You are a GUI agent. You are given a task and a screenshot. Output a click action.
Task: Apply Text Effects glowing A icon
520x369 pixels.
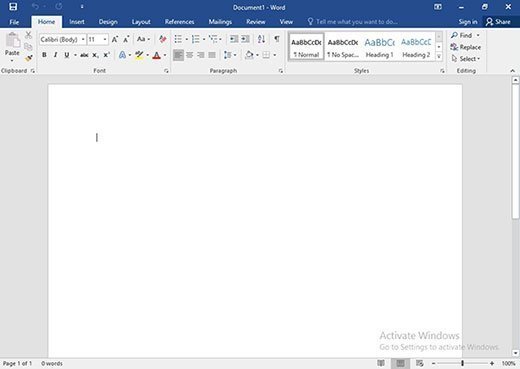click(122, 55)
